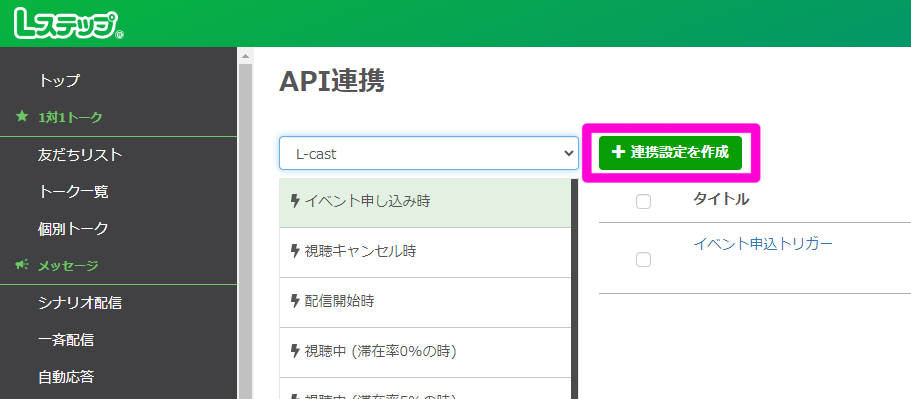Check the select-all checkbox beside タイトル
The width and height of the screenshot is (911, 399).
[x=643, y=202]
